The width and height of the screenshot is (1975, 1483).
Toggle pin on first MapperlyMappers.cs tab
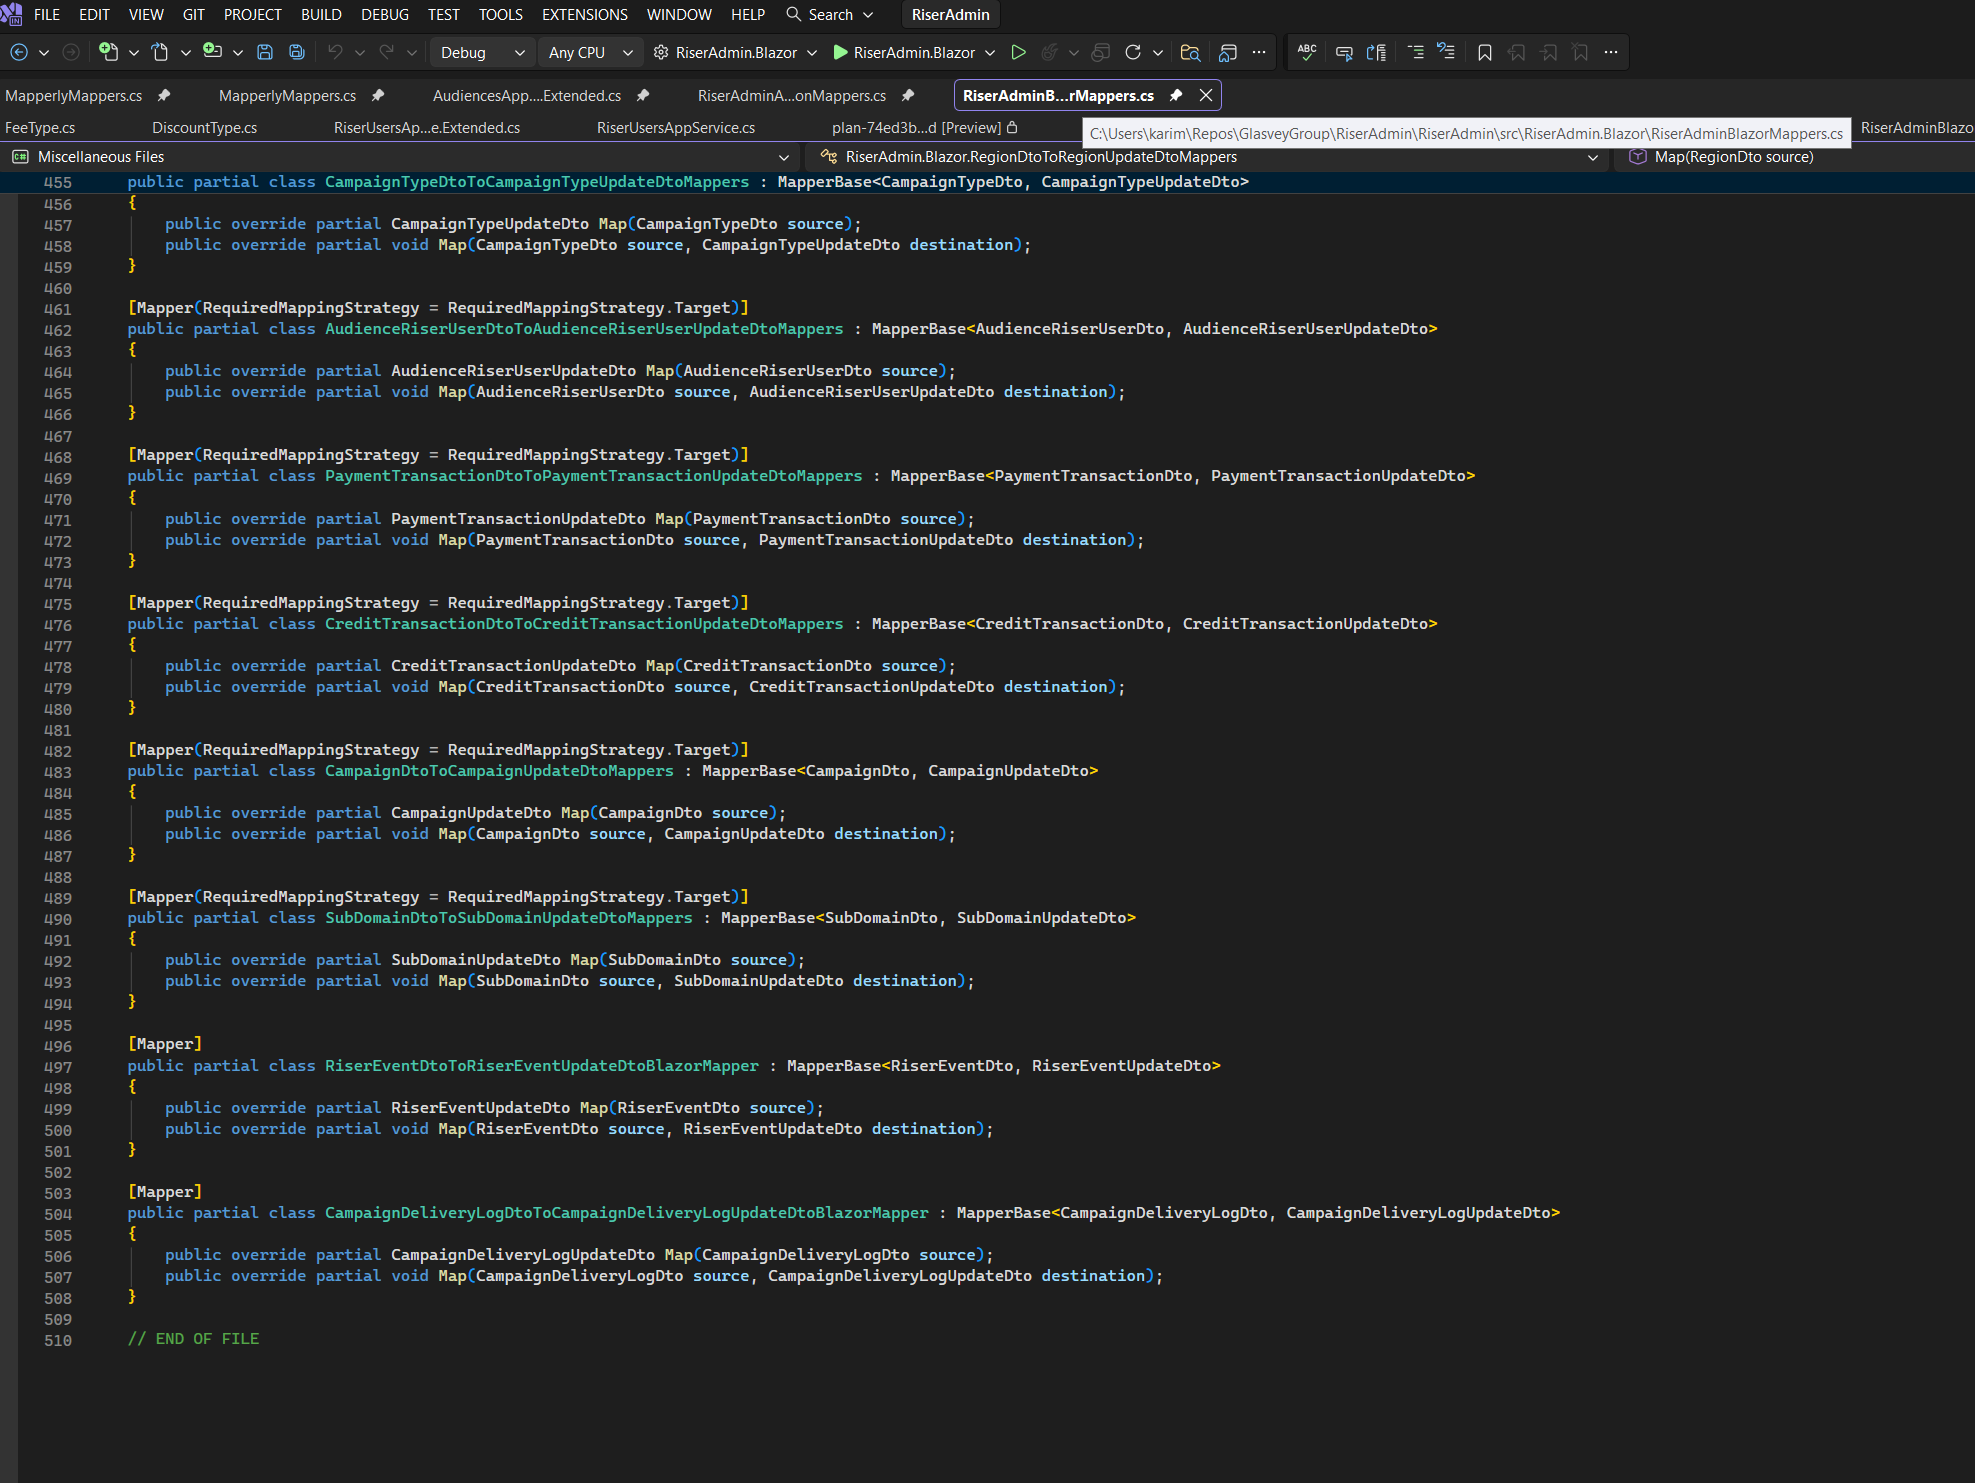164,95
